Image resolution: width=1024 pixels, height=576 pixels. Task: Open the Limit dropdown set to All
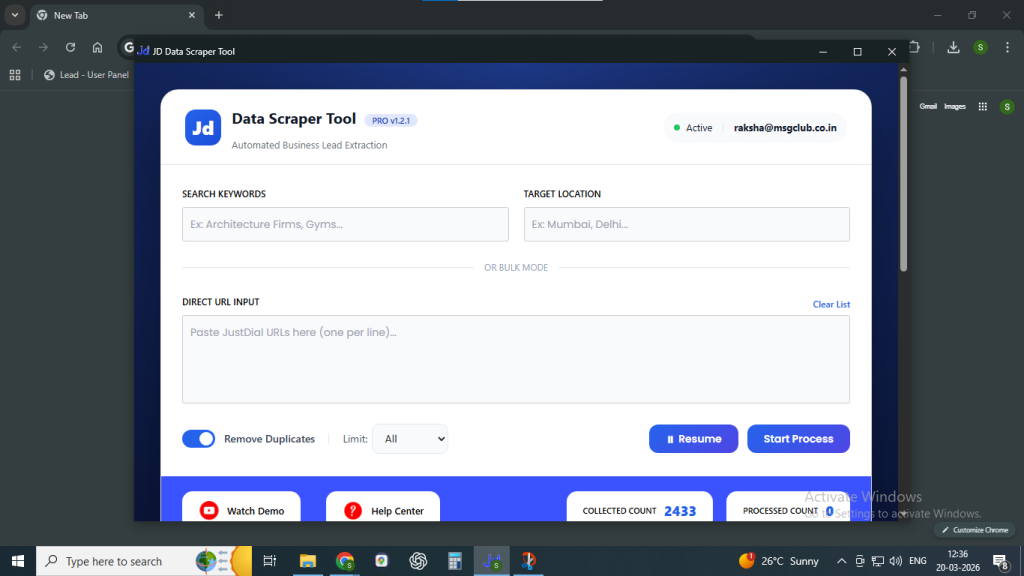click(x=410, y=439)
